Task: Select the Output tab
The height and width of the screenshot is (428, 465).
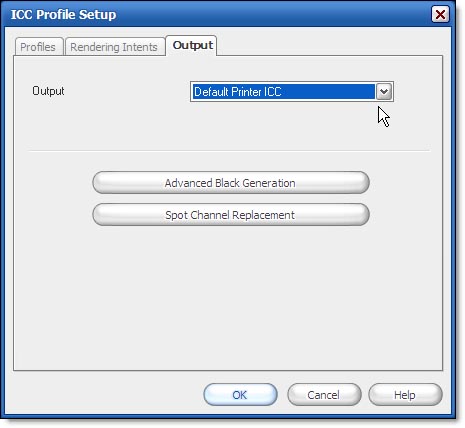Action: (192, 45)
